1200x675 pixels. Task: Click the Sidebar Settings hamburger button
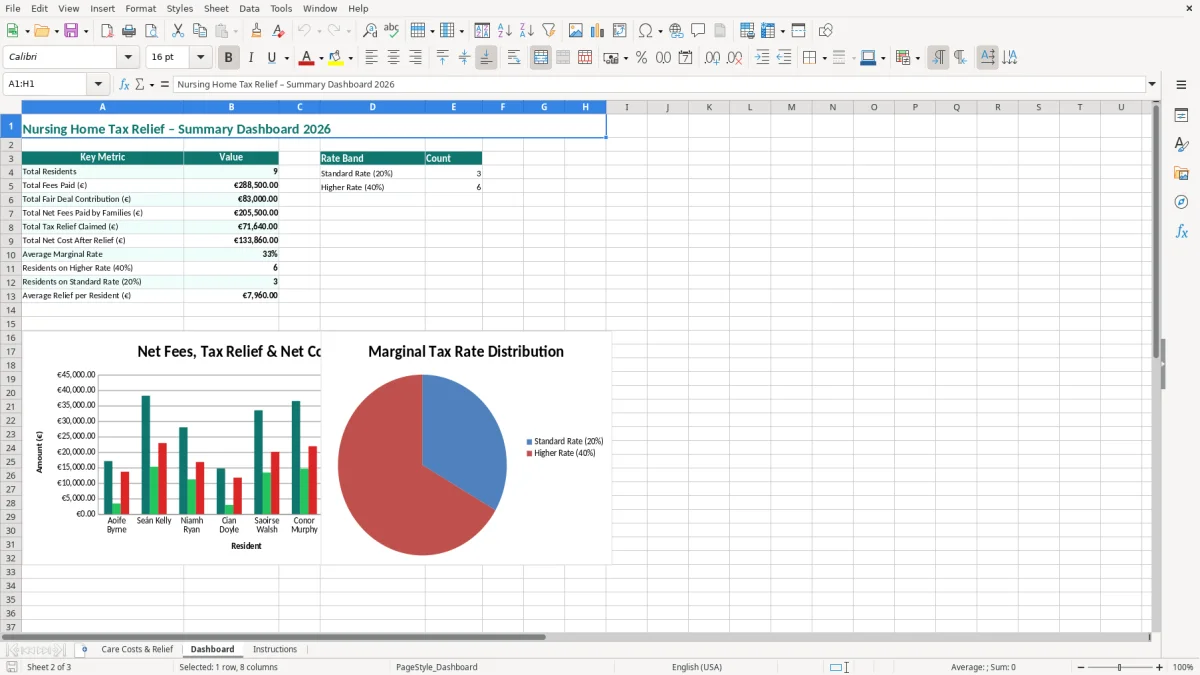click(x=1181, y=85)
